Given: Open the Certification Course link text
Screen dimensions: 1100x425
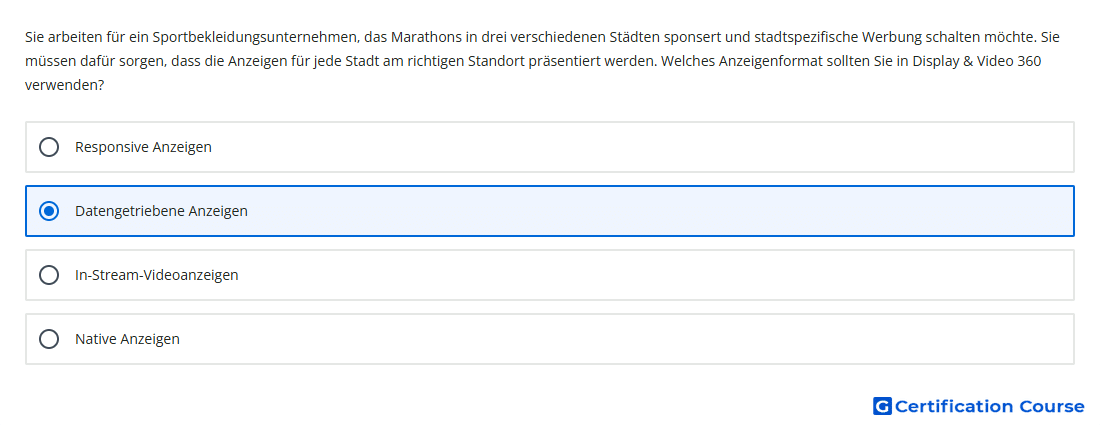Looking at the screenshot, I should tap(989, 406).
